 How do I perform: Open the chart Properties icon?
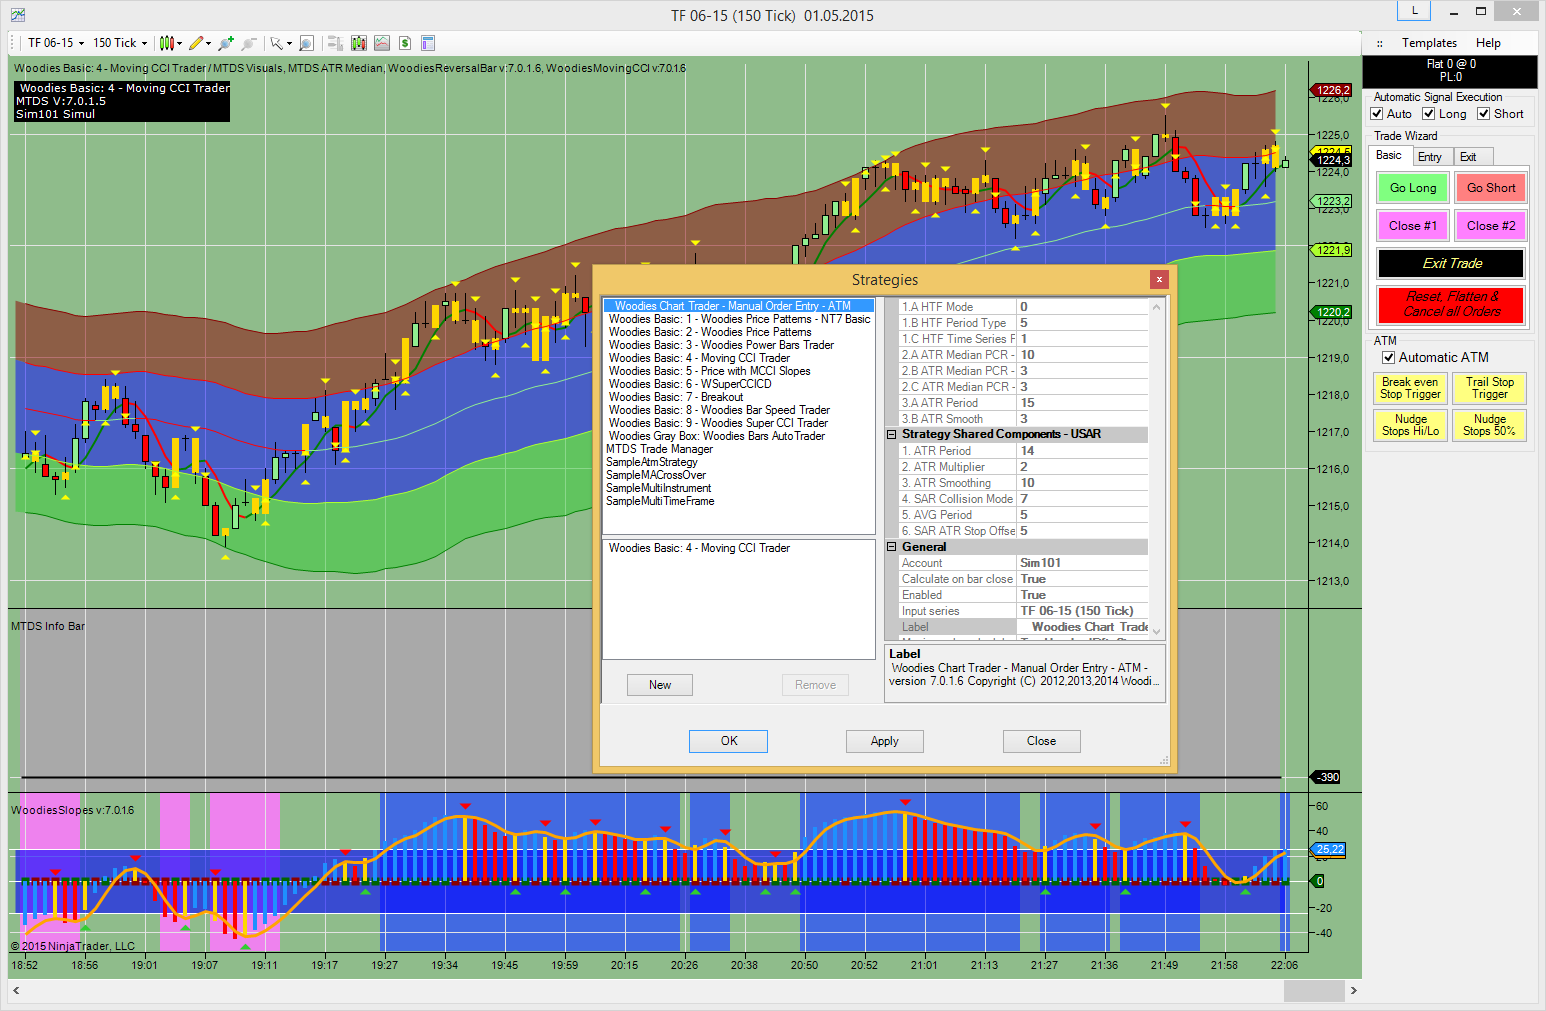[x=428, y=43]
